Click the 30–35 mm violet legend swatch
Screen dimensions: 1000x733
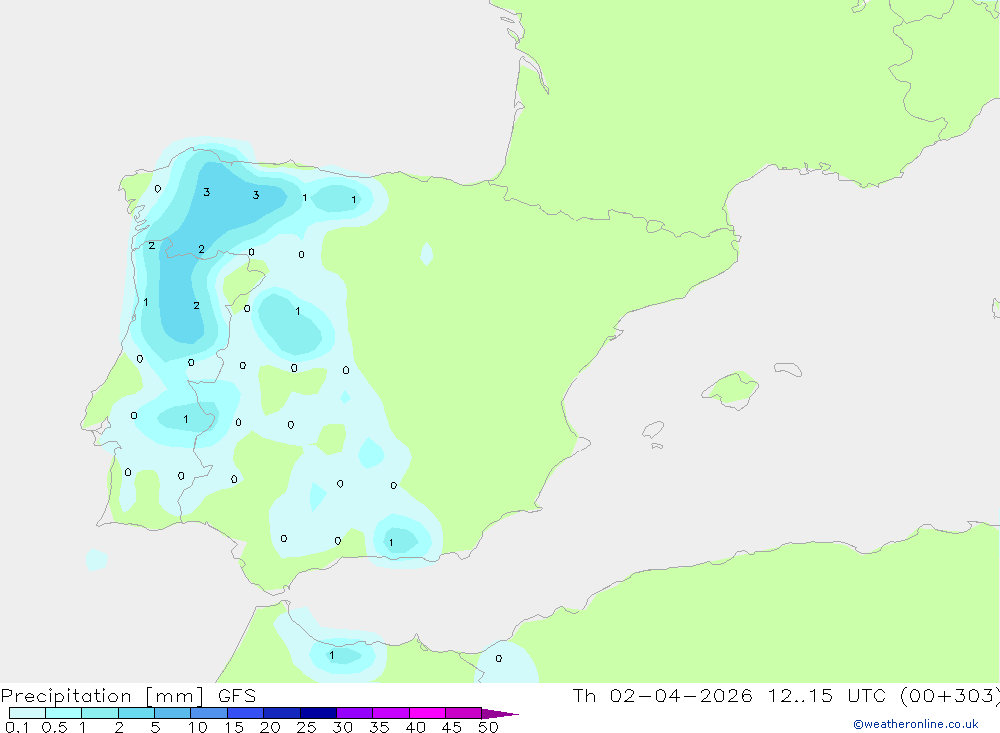coord(354,713)
